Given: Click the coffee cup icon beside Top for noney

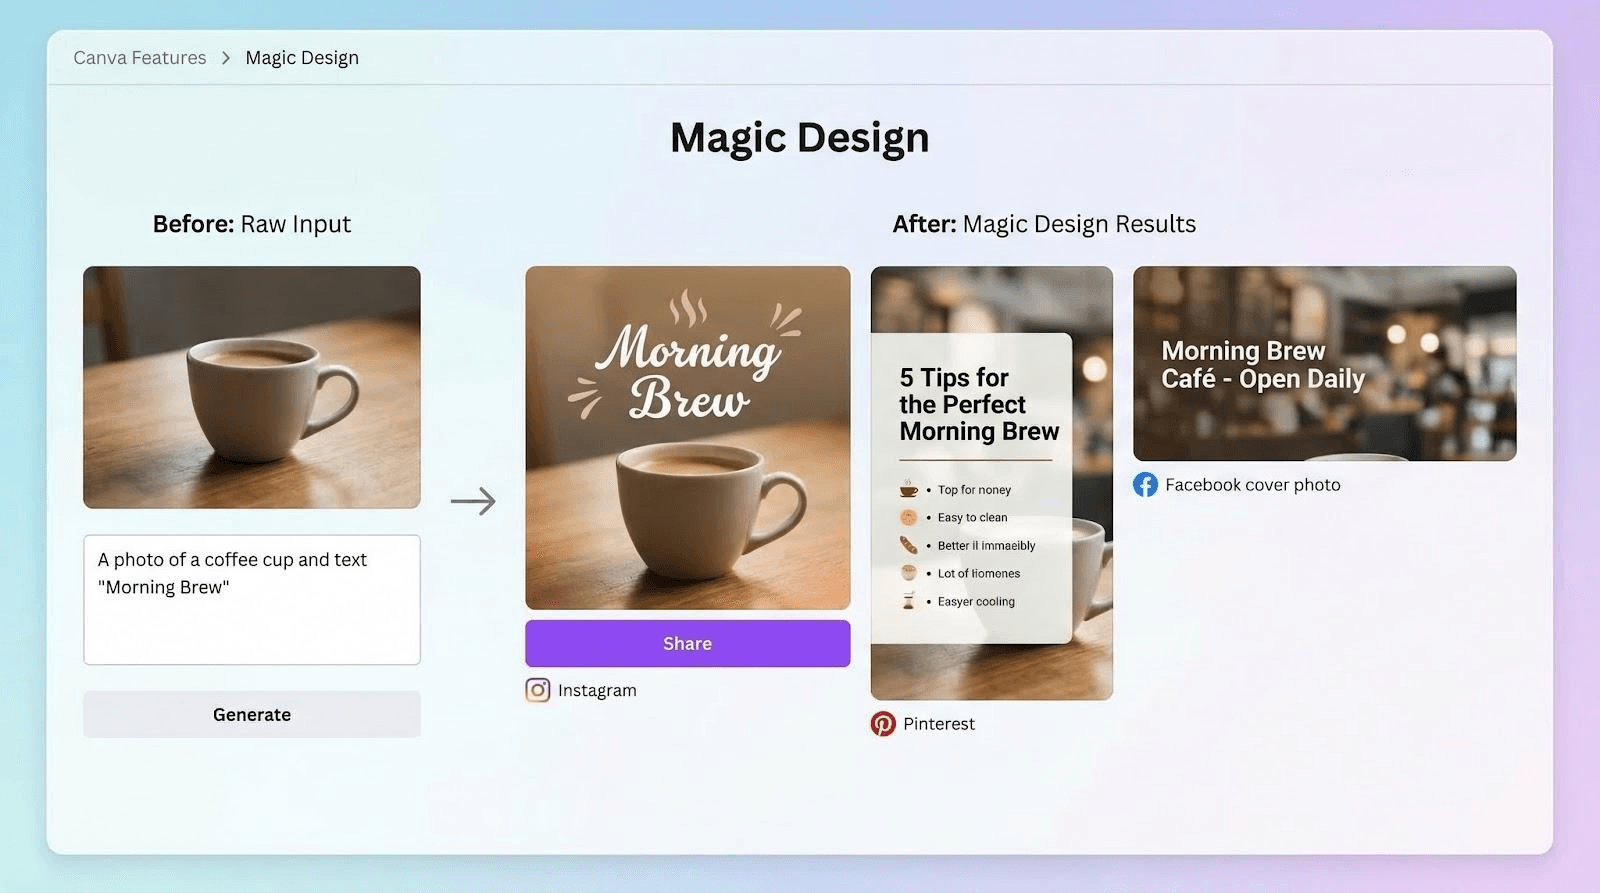Looking at the screenshot, I should click(x=908, y=489).
